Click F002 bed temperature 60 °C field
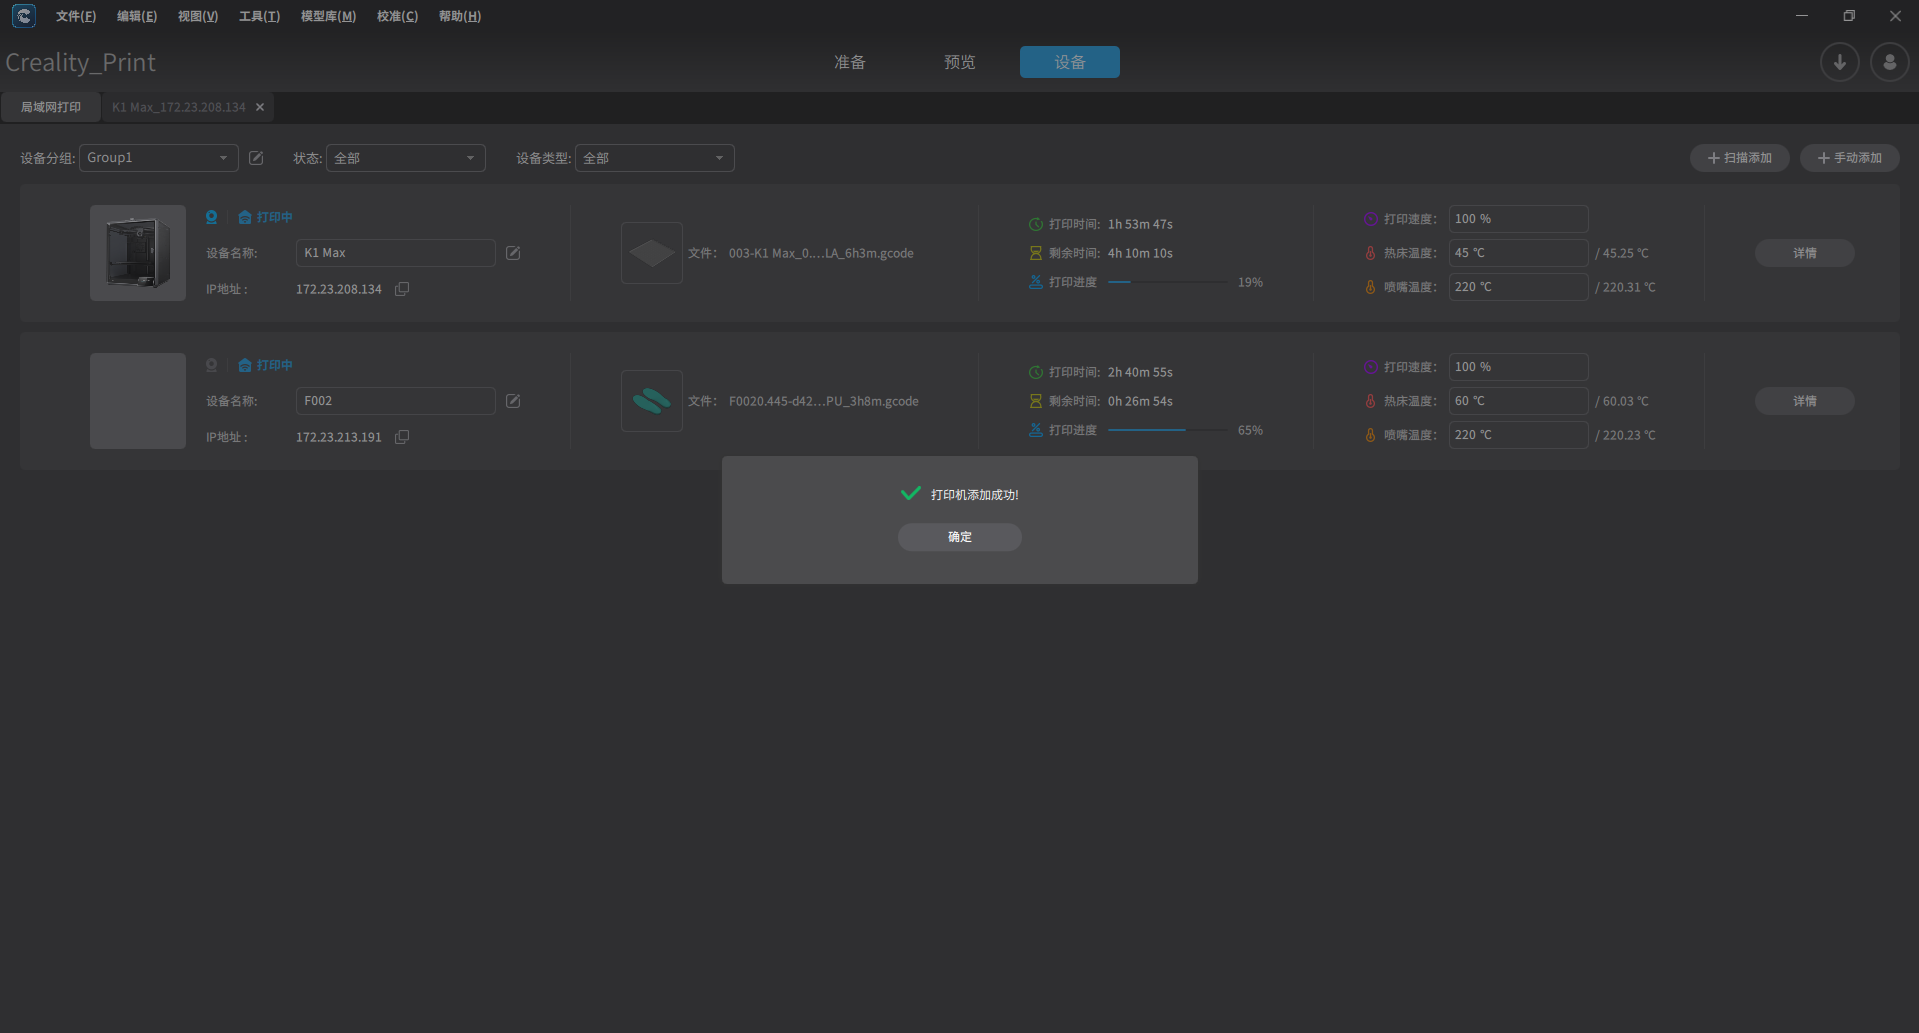 (x=1519, y=401)
